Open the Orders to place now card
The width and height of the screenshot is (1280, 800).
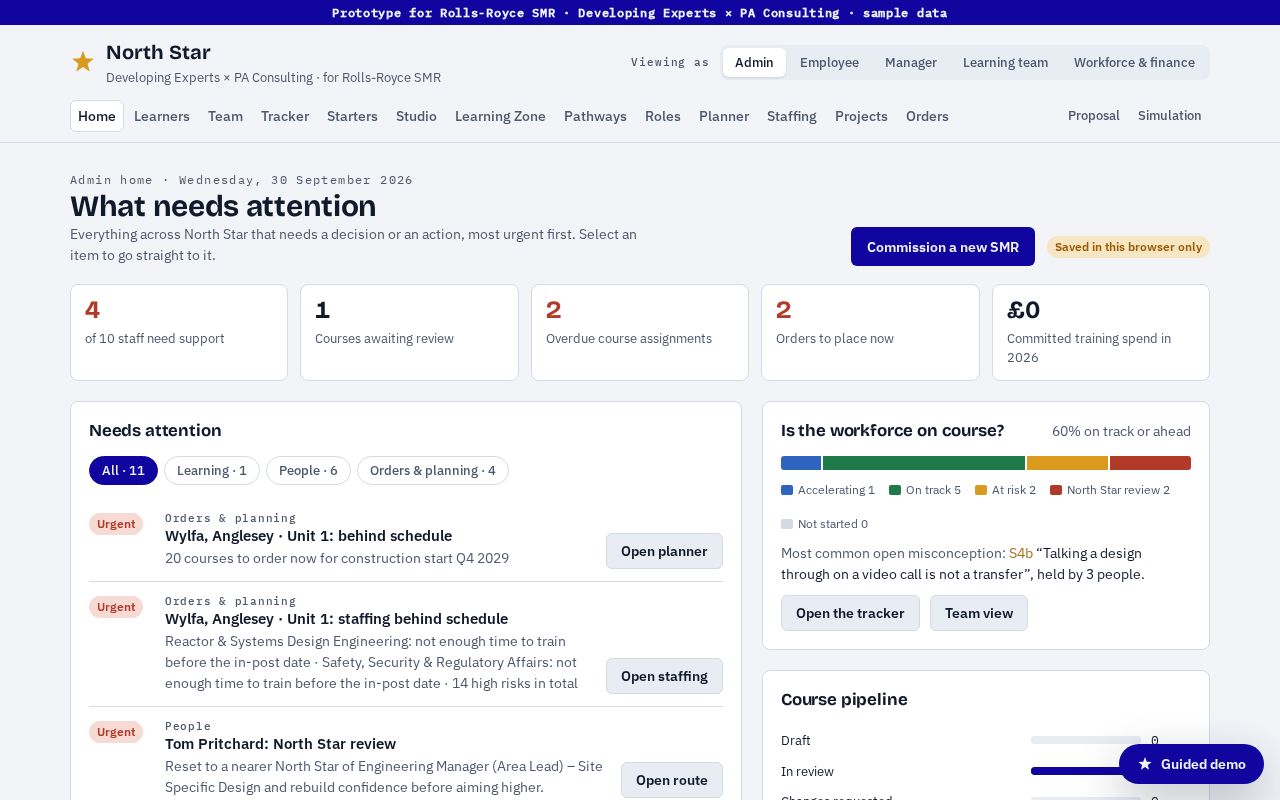click(870, 332)
